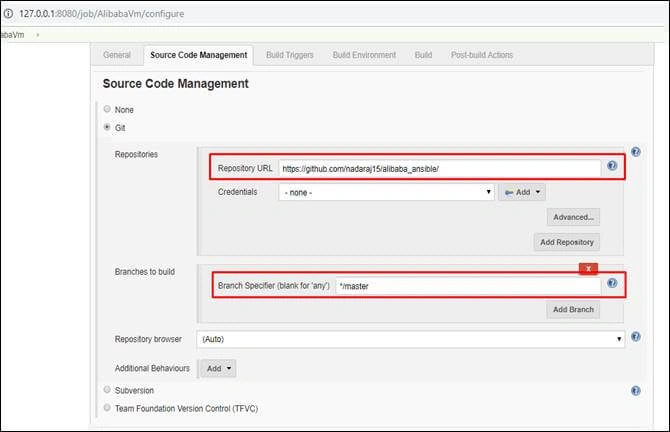Image resolution: width=670 pixels, height=432 pixels.
Task: Click the Repositories label
Action: click(x=136, y=154)
